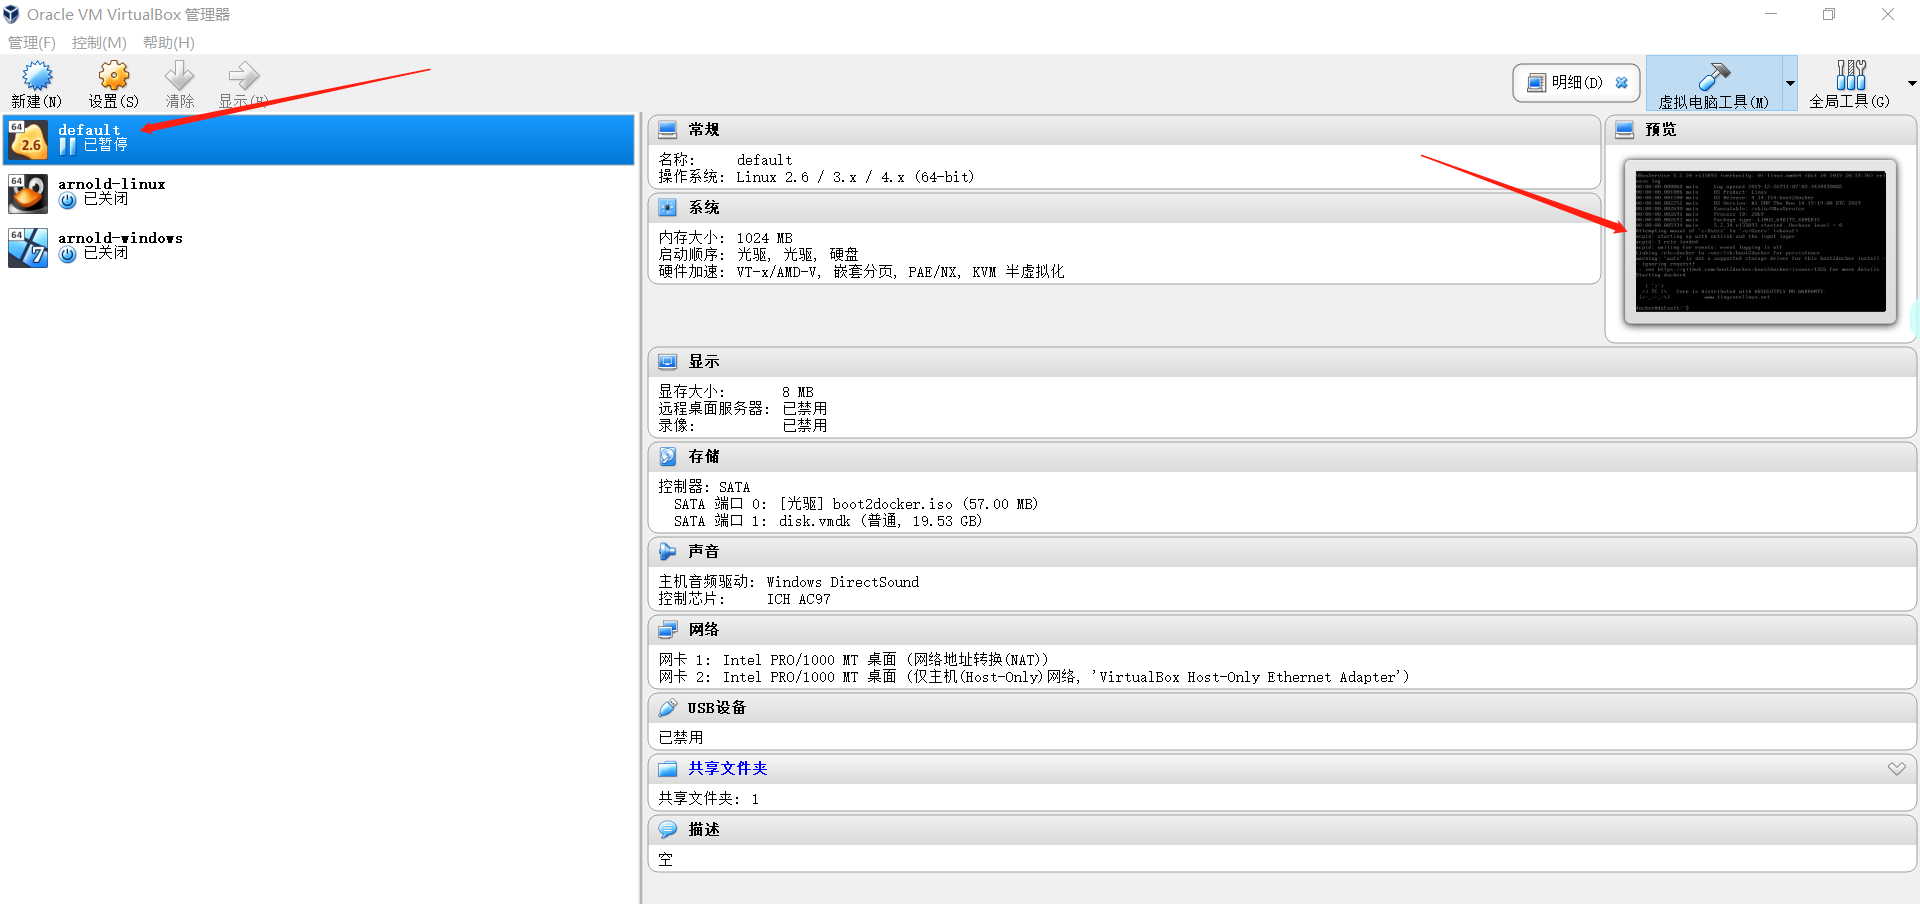
Task: Select arnold-linux virtual machine entry
Action: (111, 192)
